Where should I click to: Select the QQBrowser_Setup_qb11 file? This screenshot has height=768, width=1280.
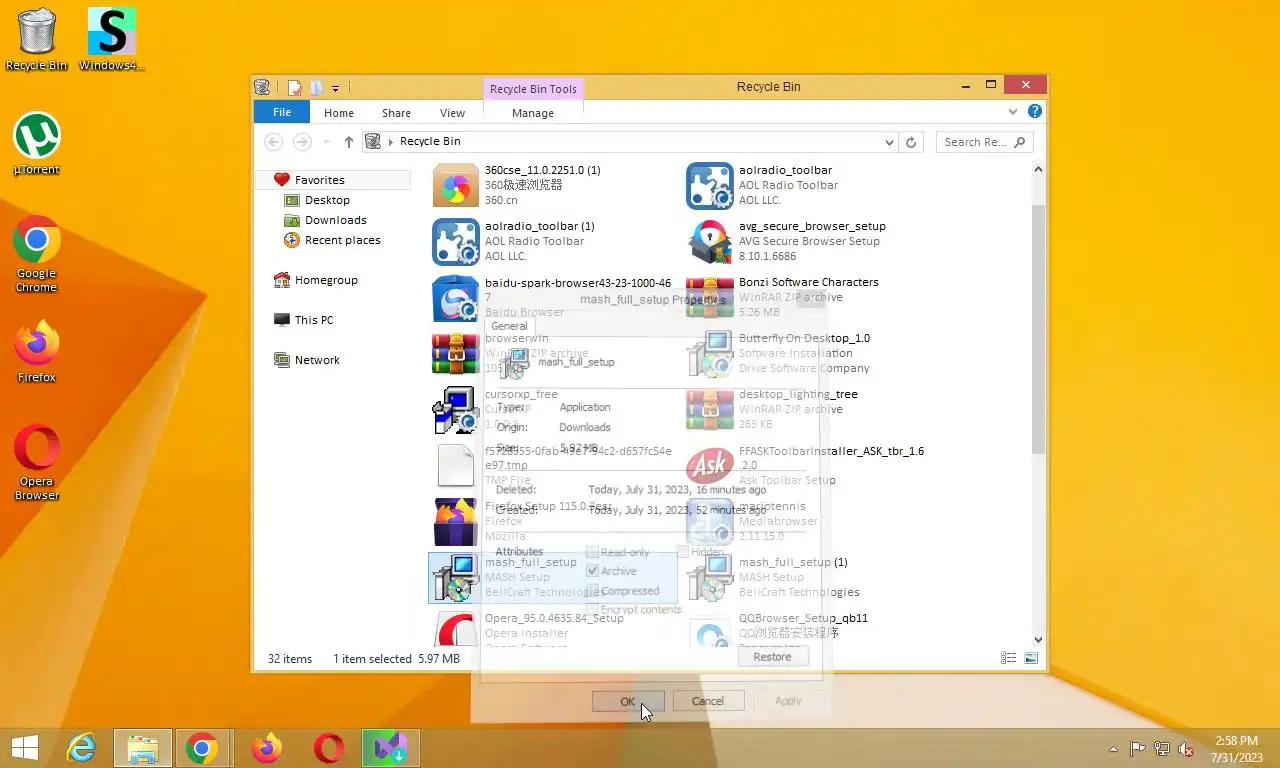[807, 631]
